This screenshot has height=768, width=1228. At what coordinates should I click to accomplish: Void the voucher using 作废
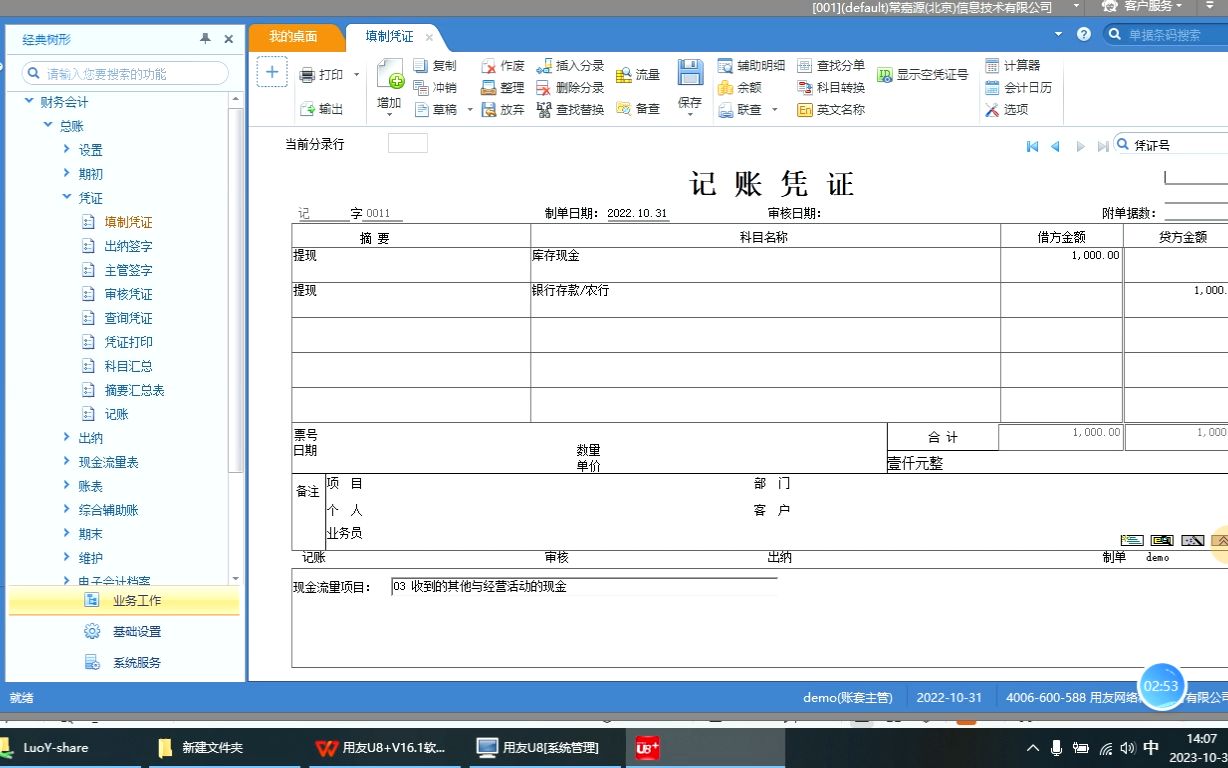pos(504,64)
